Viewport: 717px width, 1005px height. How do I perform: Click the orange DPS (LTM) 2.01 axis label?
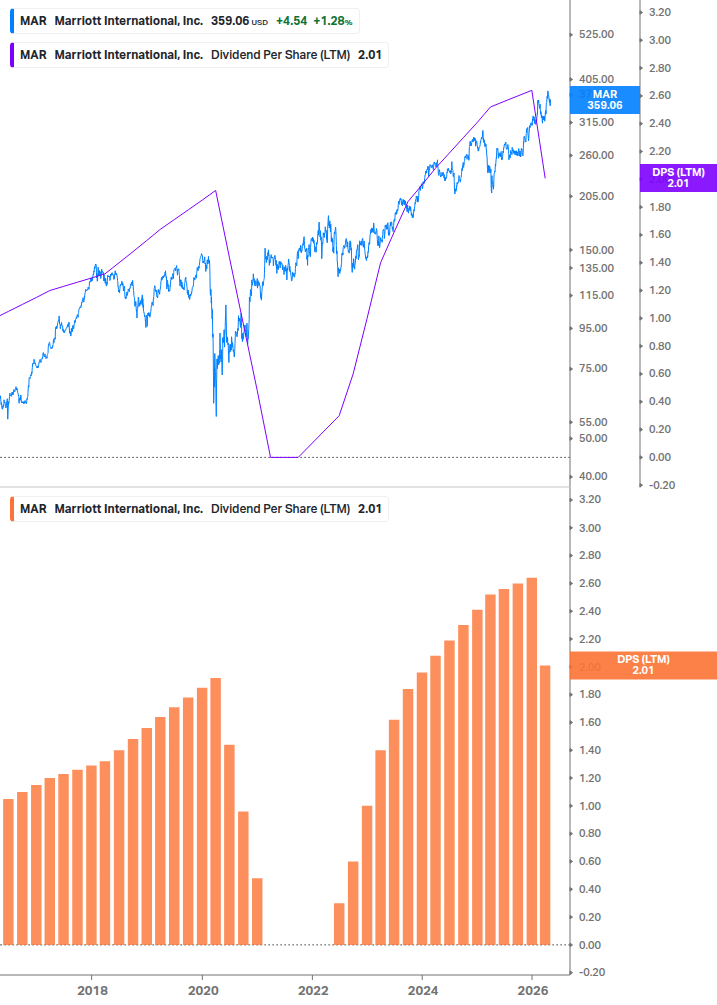[643, 665]
